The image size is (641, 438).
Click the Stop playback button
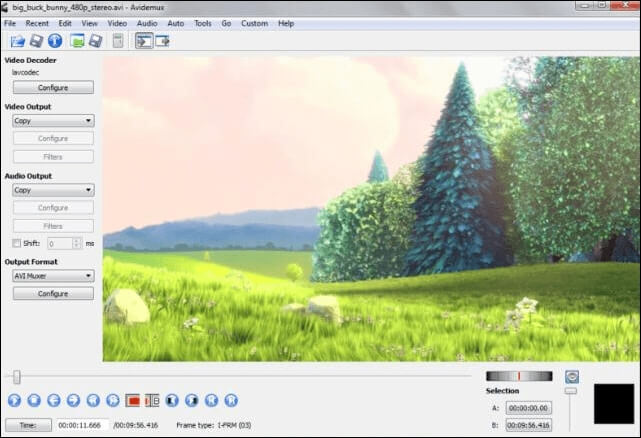pos(34,400)
